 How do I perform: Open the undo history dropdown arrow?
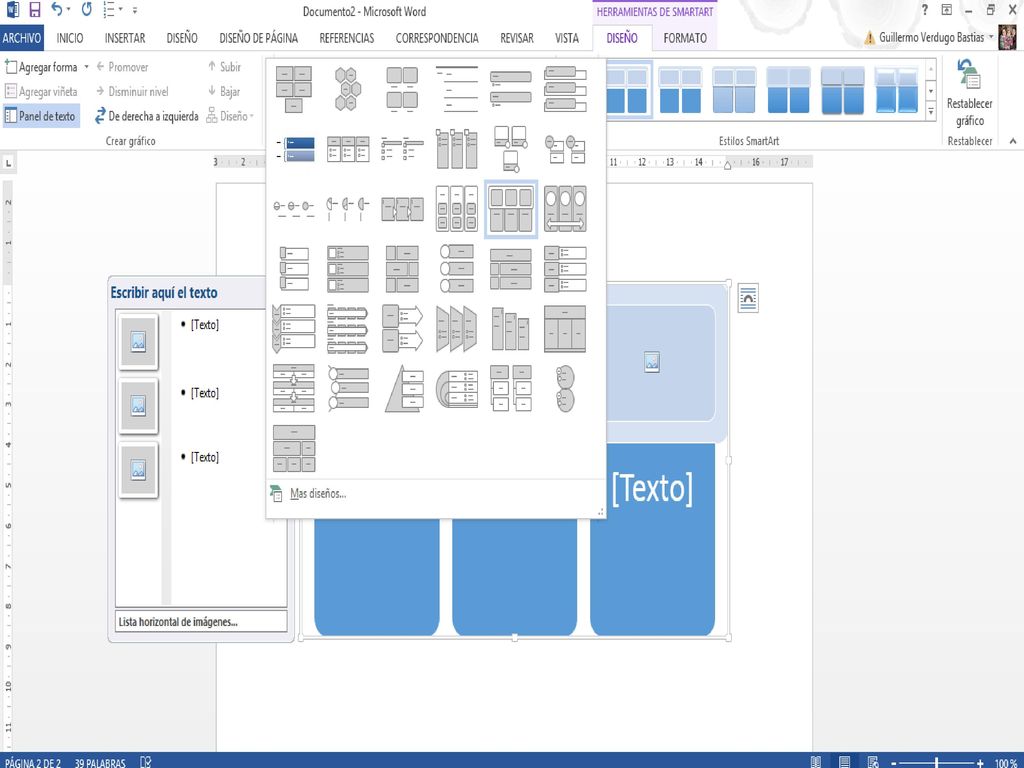click(x=68, y=10)
